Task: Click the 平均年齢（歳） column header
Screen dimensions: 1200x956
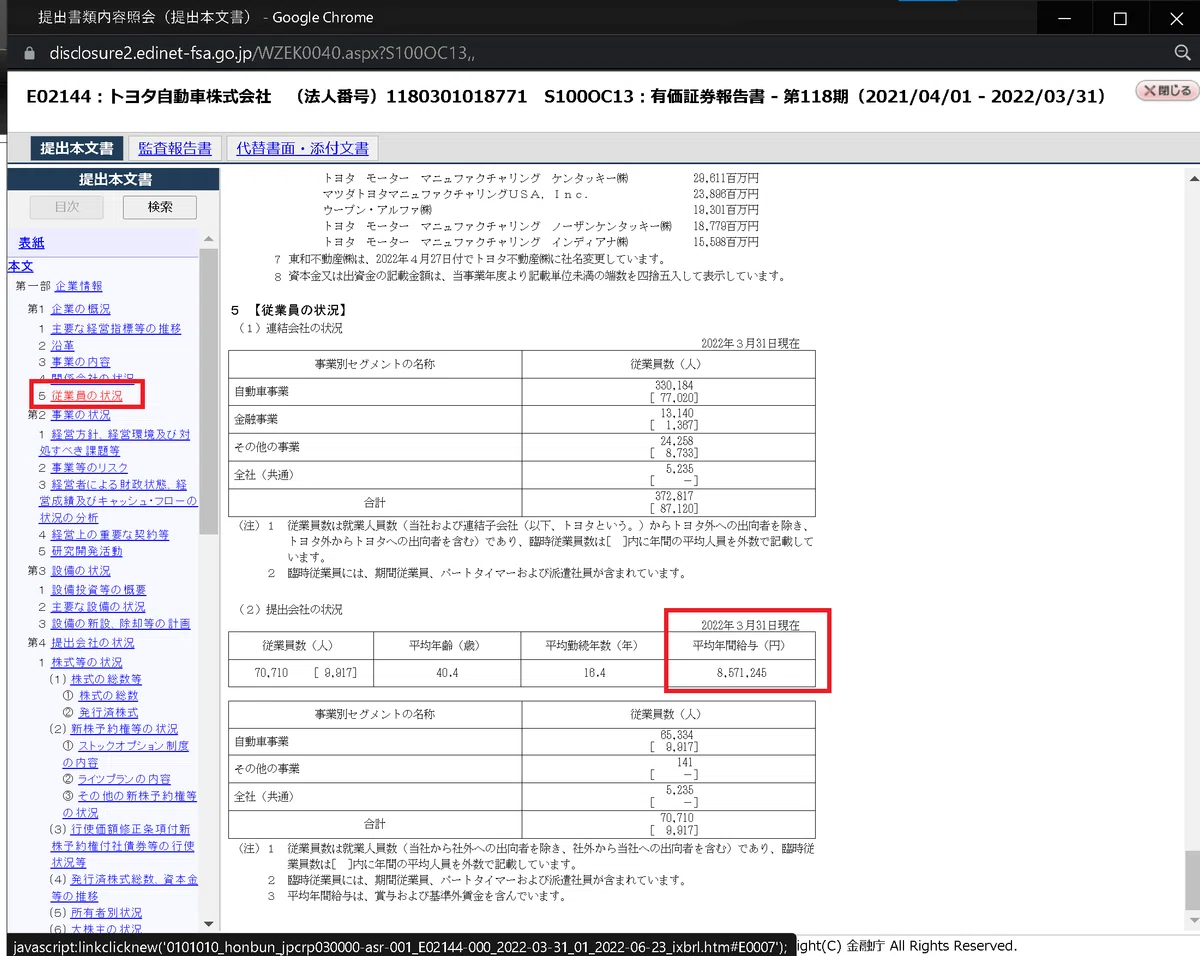Action: 448,645
